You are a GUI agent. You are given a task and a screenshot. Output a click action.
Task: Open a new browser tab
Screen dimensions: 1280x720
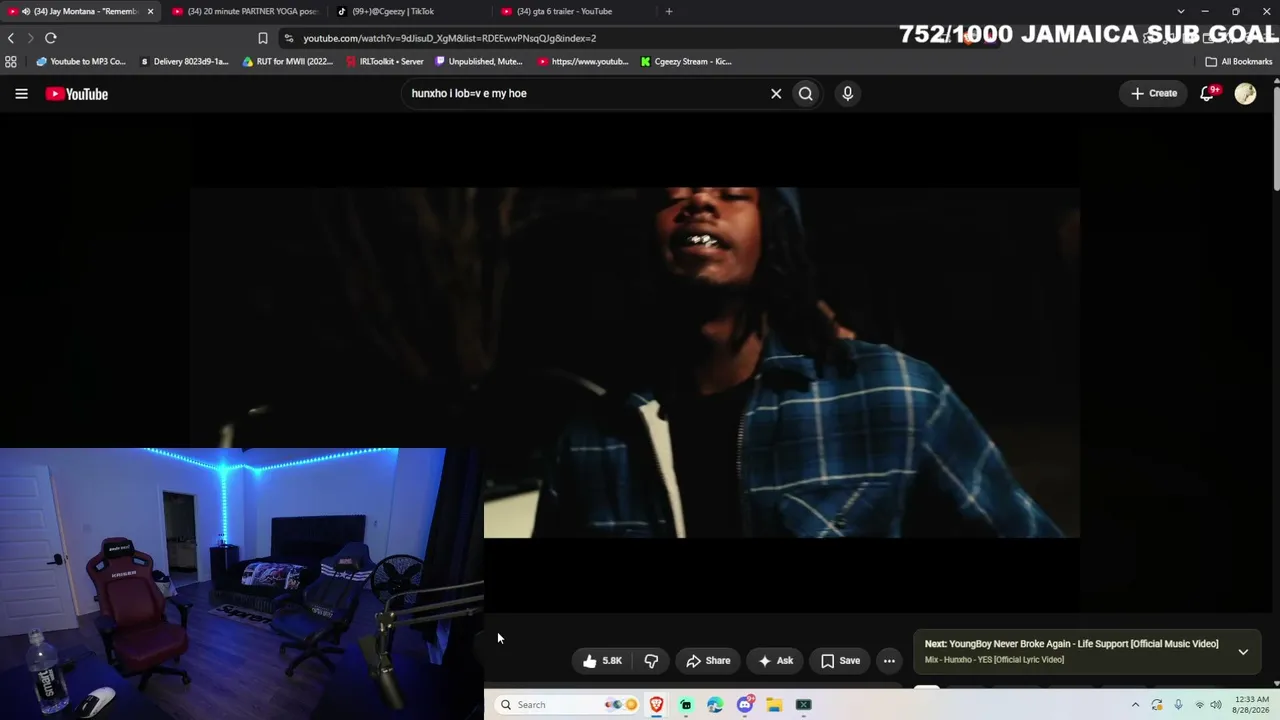669,11
